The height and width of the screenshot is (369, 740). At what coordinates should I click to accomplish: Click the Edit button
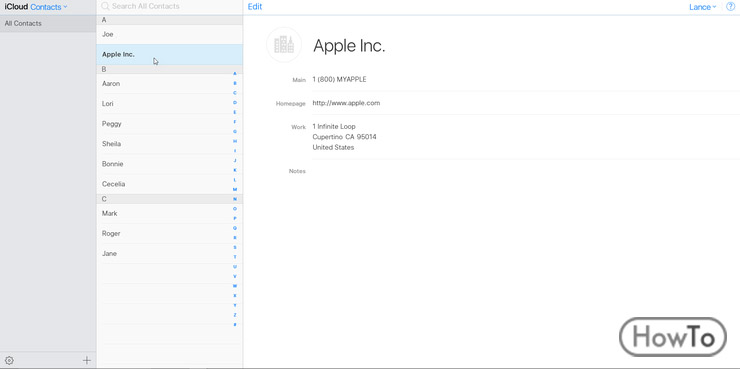click(x=255, y=7)
